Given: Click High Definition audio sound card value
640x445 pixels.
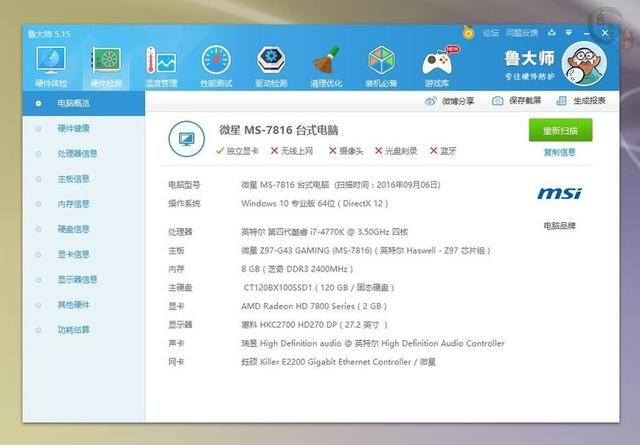Looking at the screenshot, I should 373,343.
